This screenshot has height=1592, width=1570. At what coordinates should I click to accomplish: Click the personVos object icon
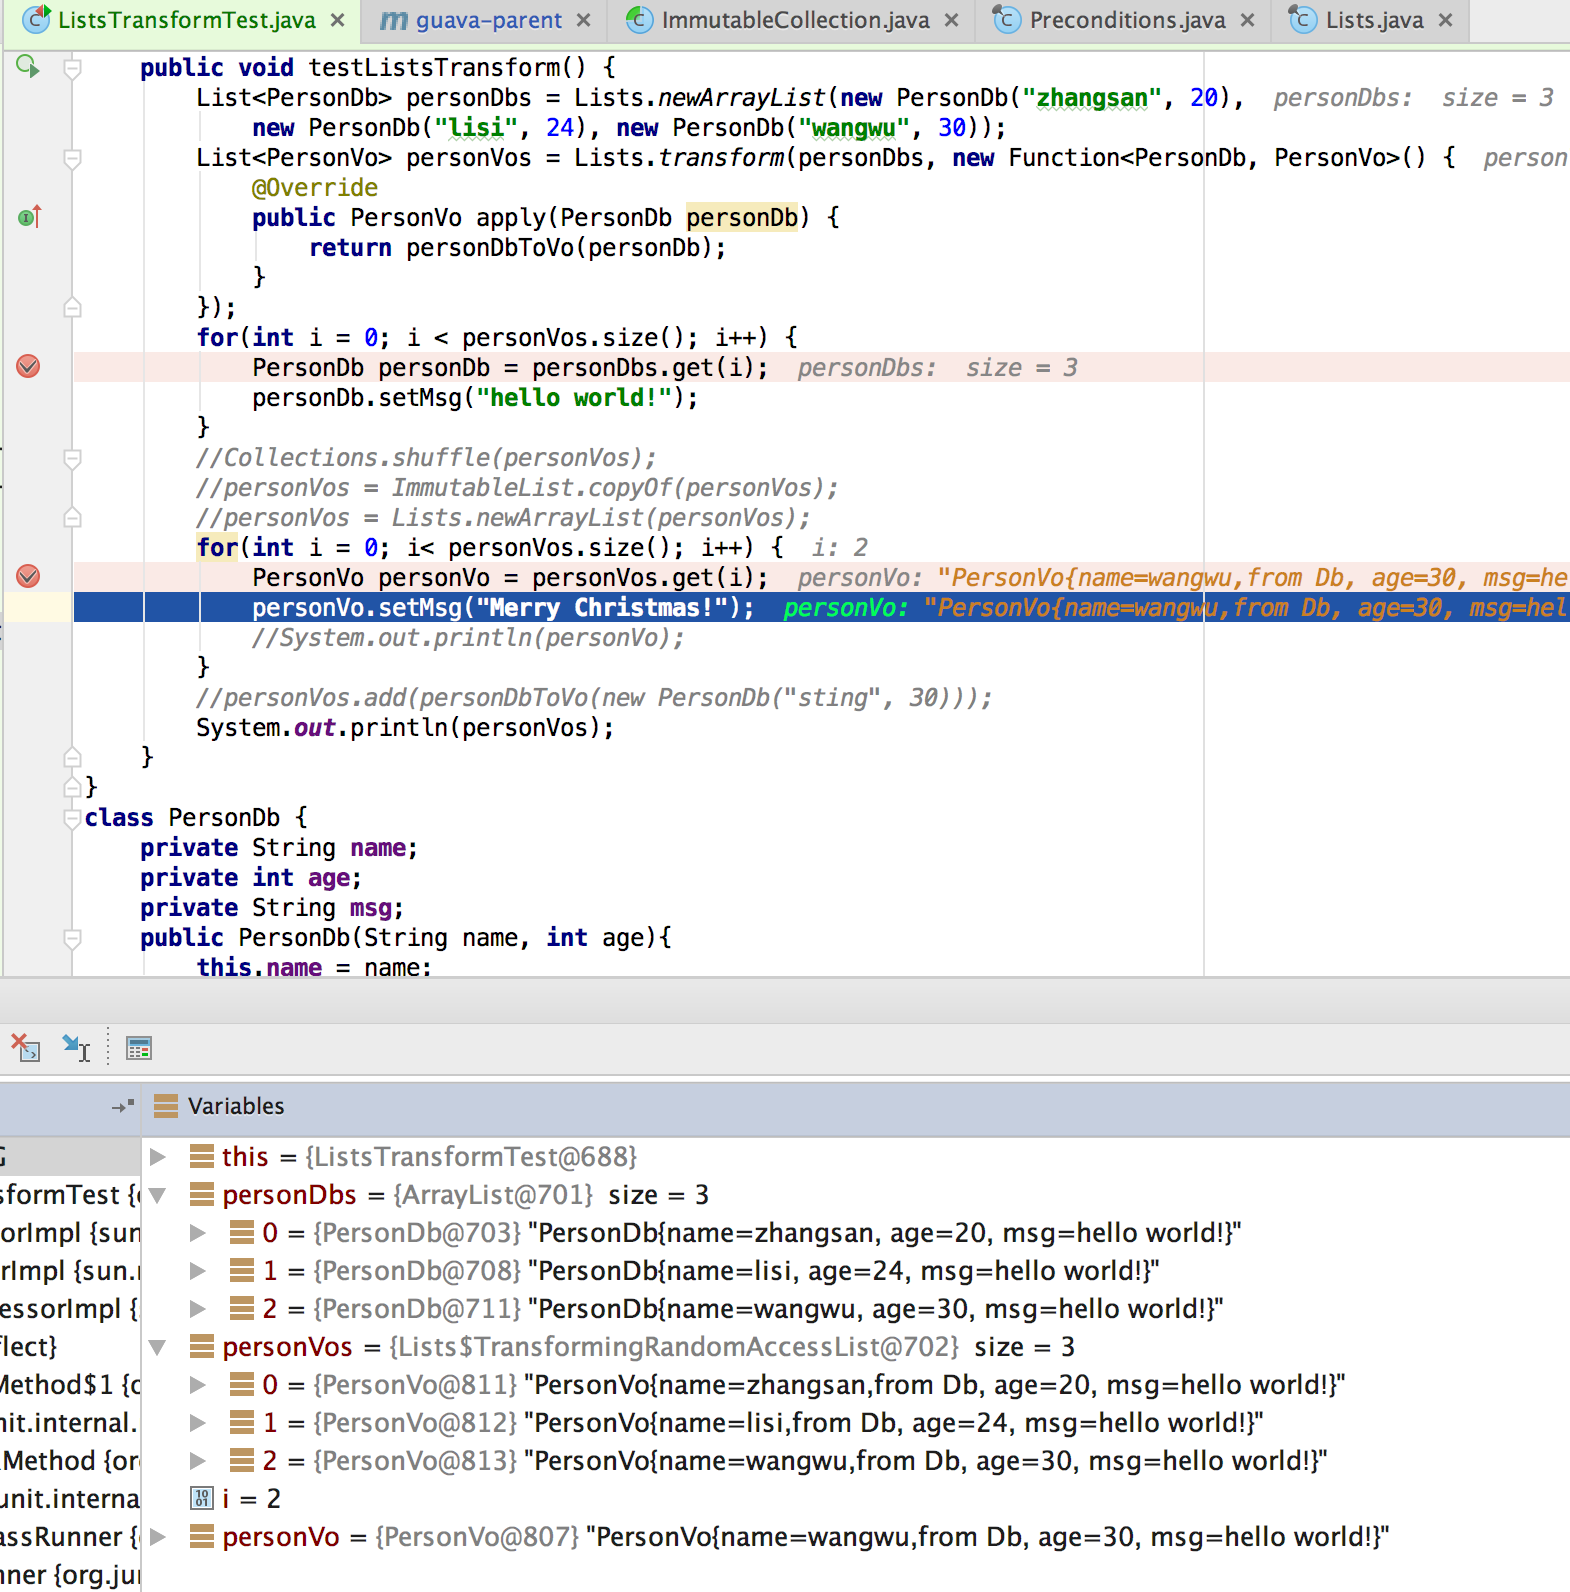[x=202, y=1346]
